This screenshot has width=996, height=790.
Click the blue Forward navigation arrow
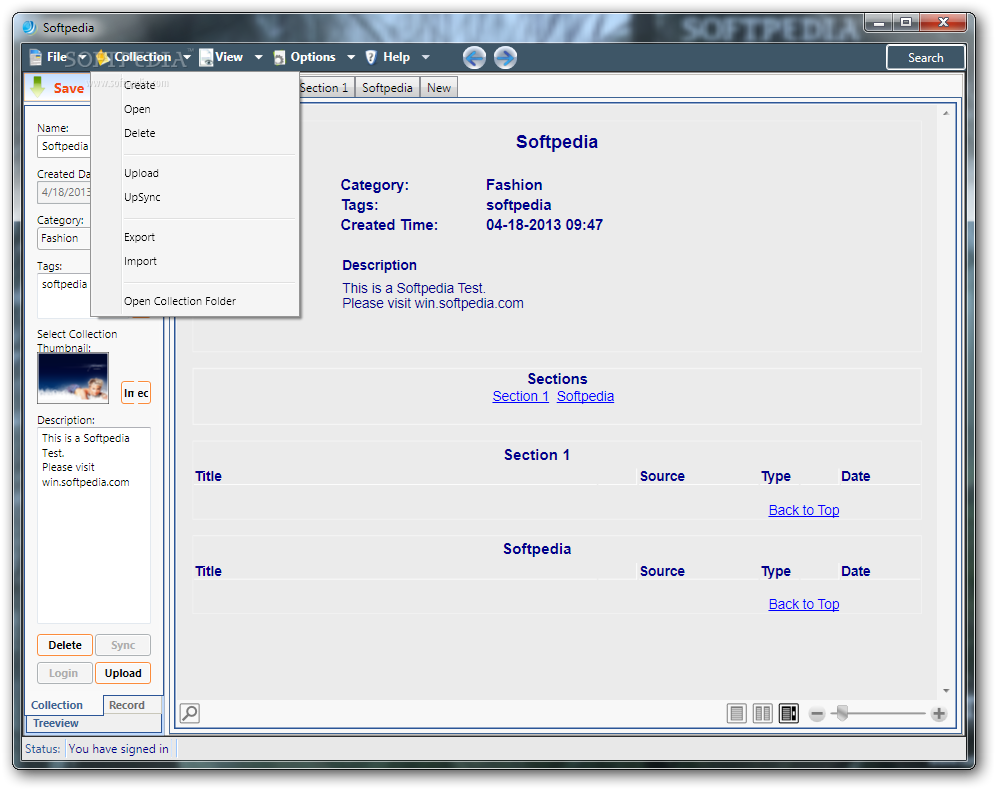tap(505, 58)
